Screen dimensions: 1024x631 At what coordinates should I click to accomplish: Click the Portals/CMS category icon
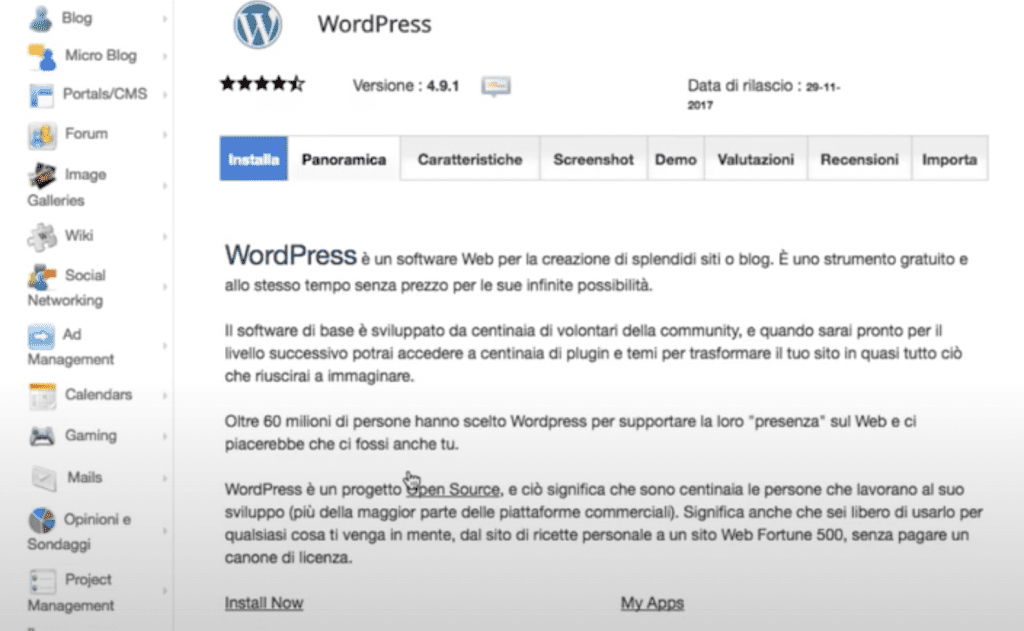[x=41, y=95]
